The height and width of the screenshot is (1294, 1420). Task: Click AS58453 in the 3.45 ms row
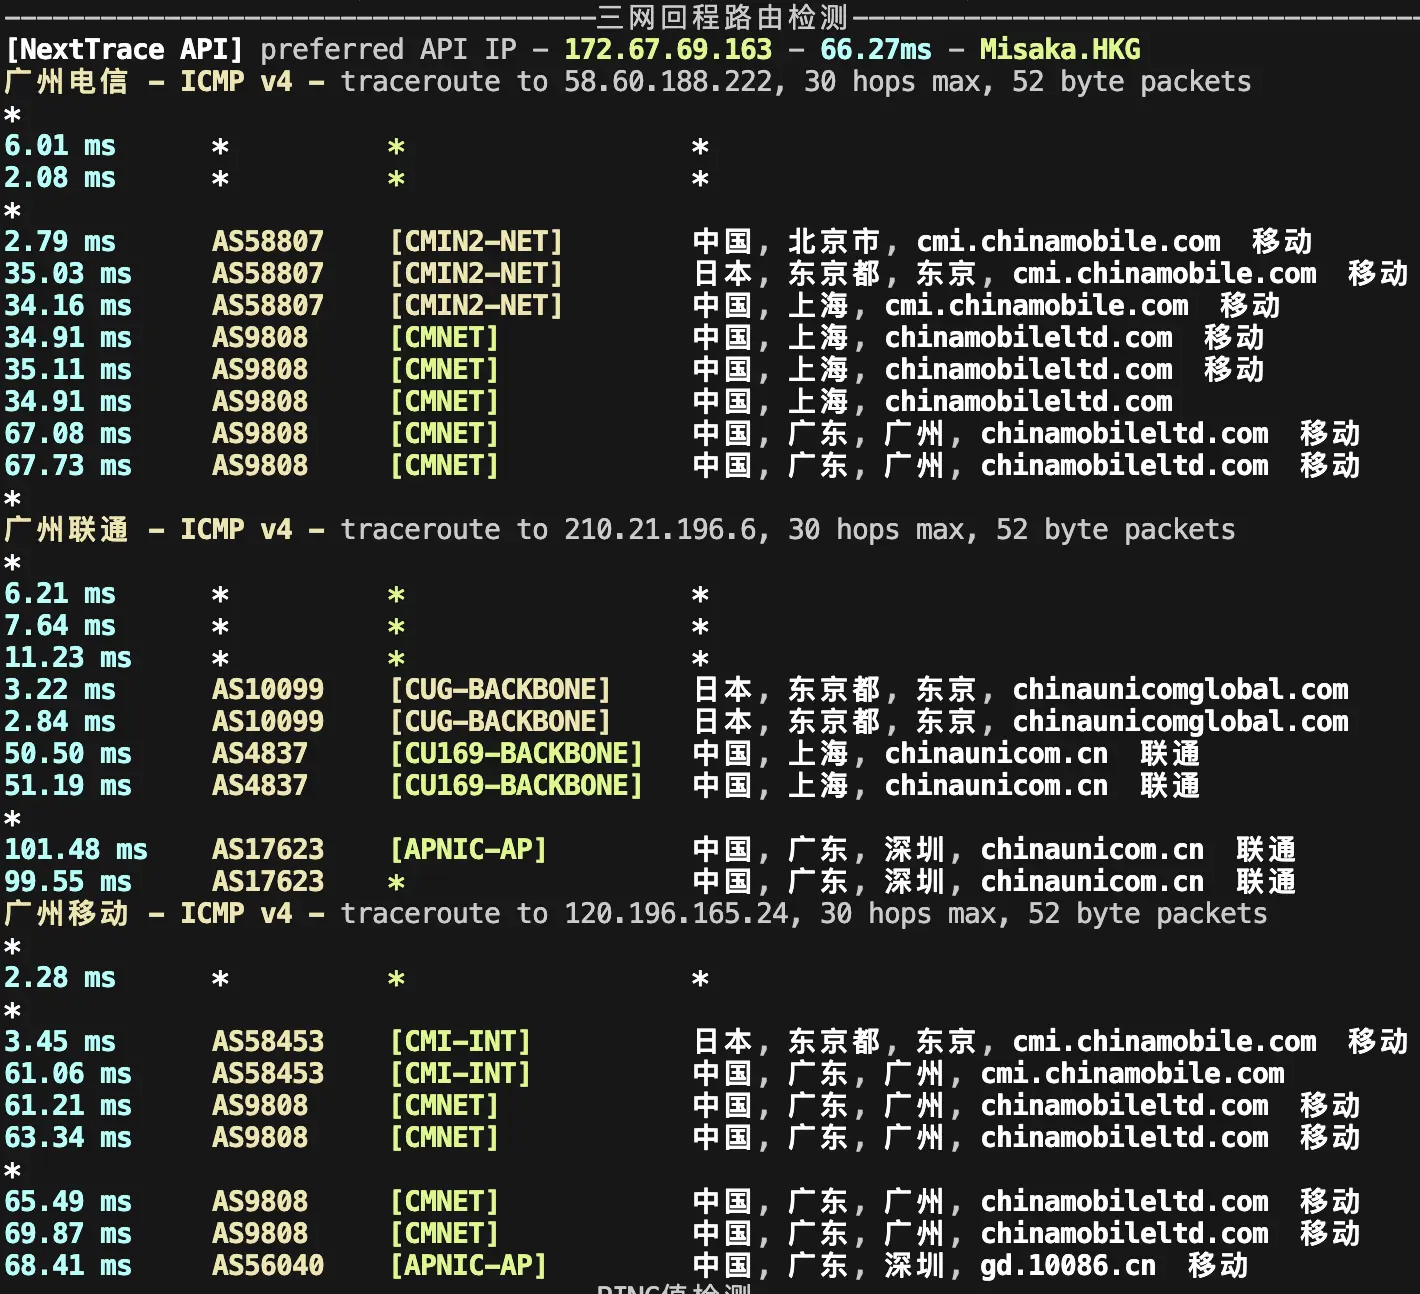tap(268, 1041)
